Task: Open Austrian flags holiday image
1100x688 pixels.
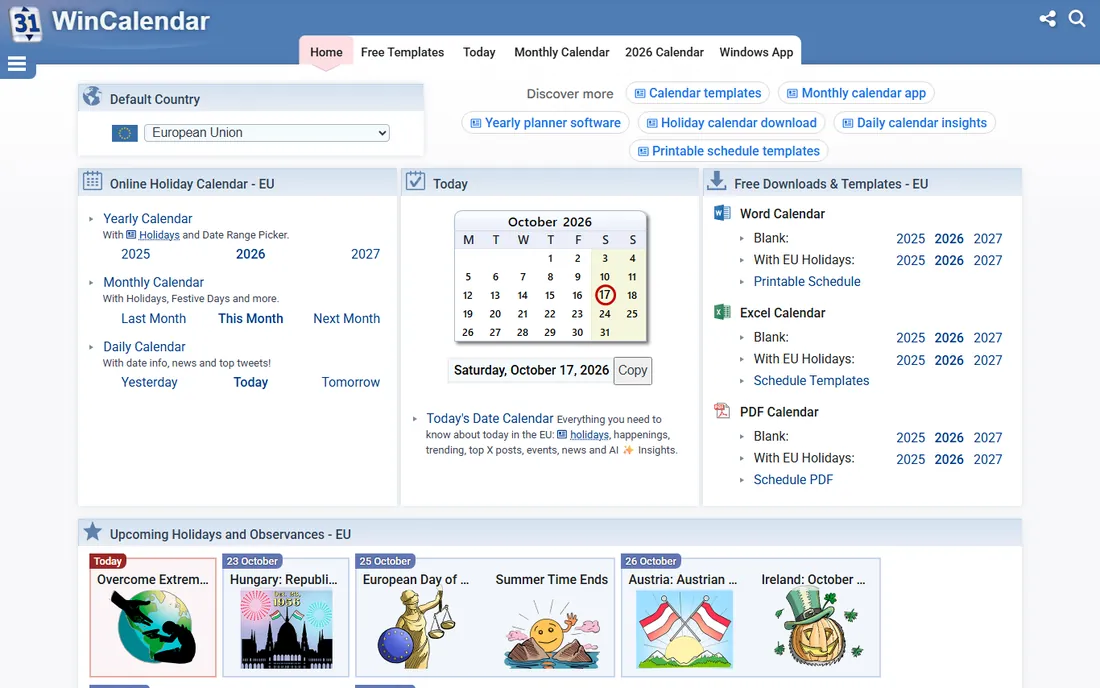Action: [x=684, y=629]
